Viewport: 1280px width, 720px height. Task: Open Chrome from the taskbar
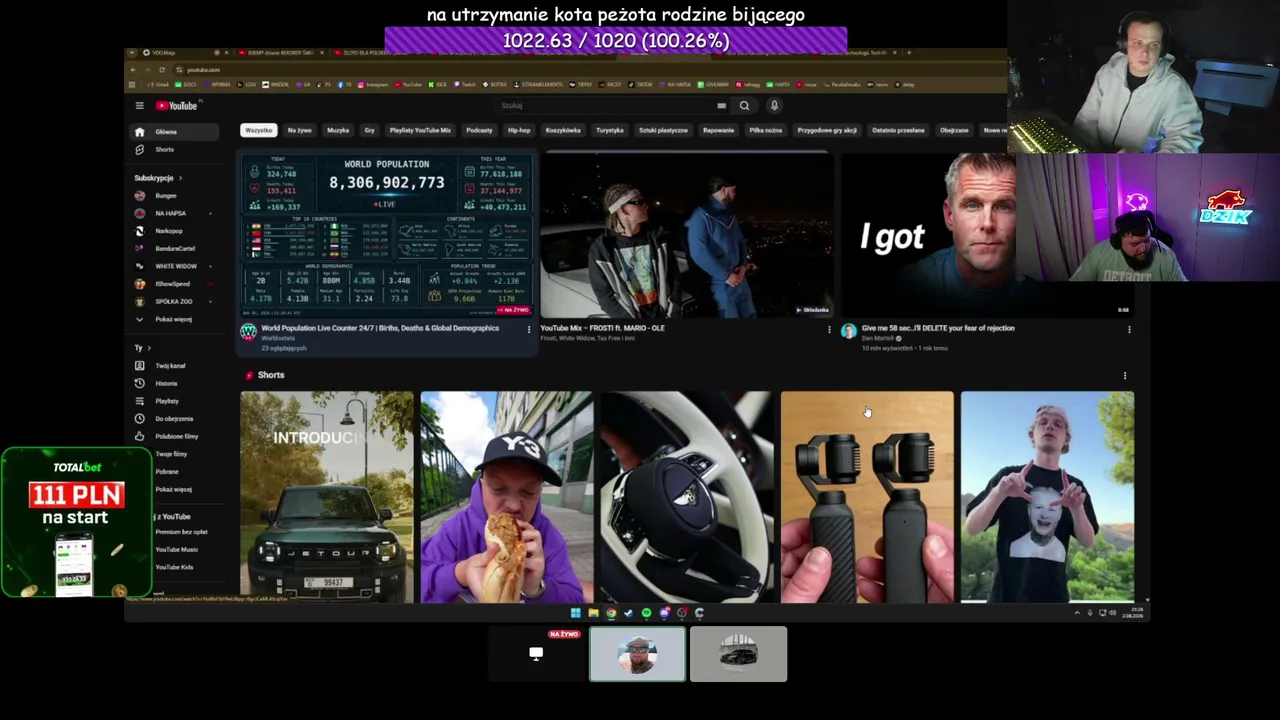[x=611, y=613]
